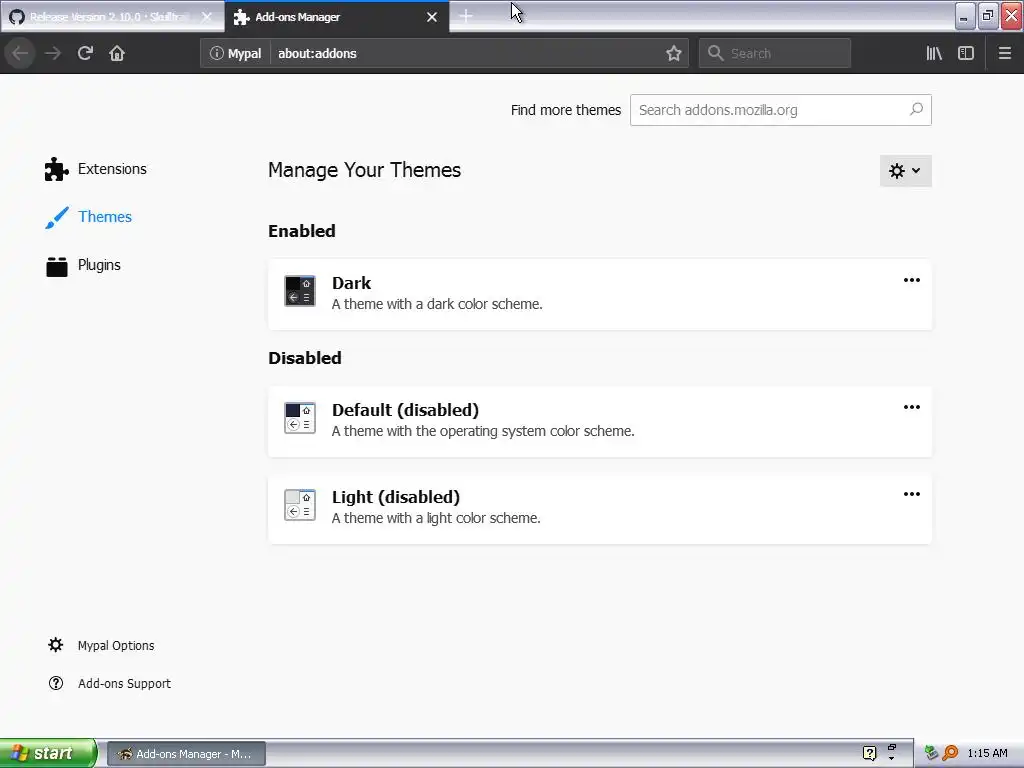1024x768 pixels.
Task: Toggle the sidebar view icon
Action: point(966,53)
